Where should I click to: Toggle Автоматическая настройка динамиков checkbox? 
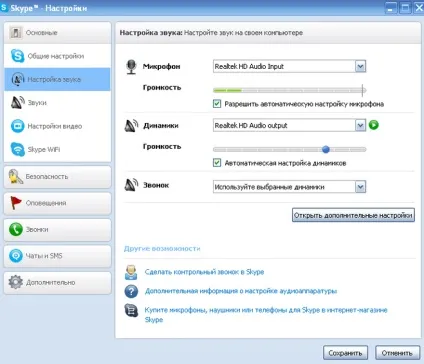tap(217, 163)
